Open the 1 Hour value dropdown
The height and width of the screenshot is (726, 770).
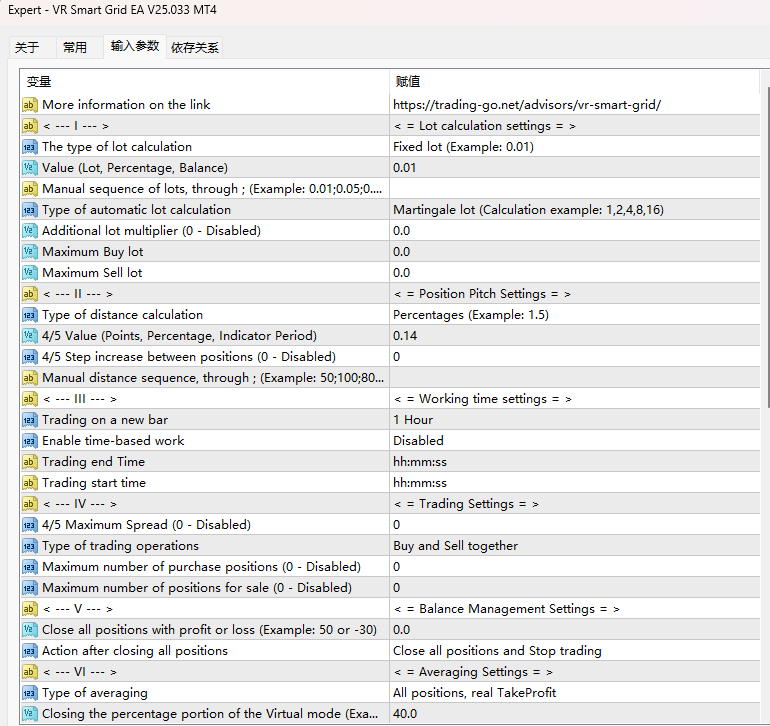tap(575, 420)
